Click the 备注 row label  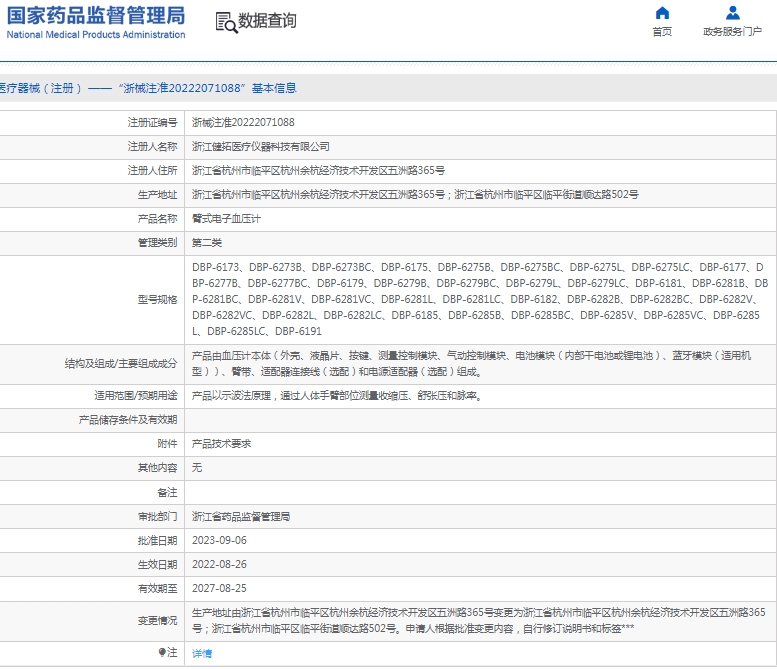167,493
